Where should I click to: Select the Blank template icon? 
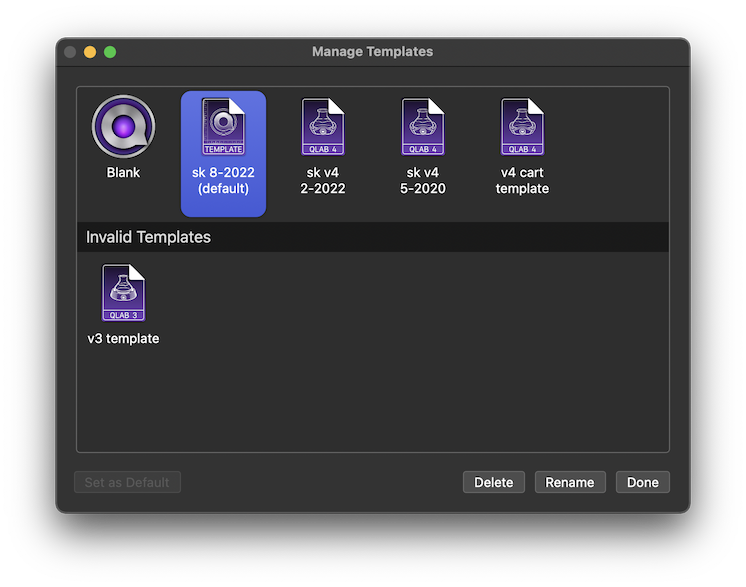click(123, 126)
